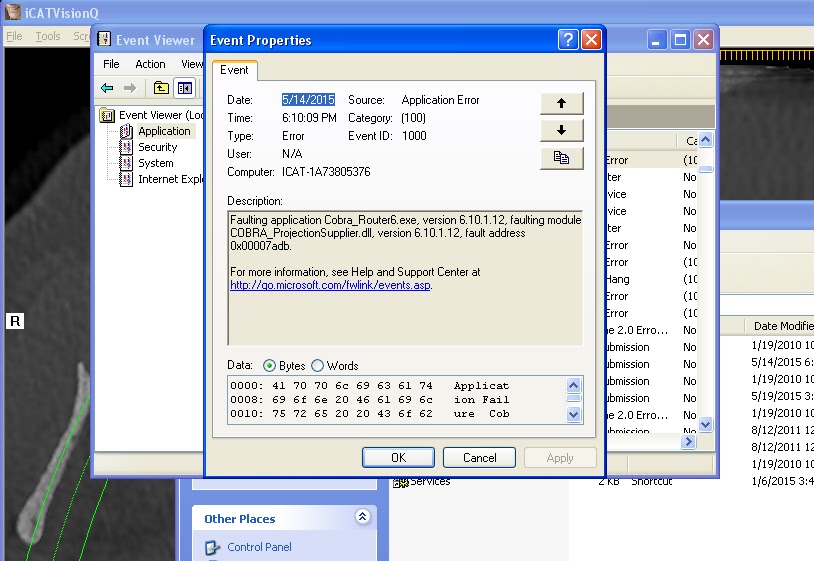Click the Internet Explorer log icon in tree

(x=126, y=179)
